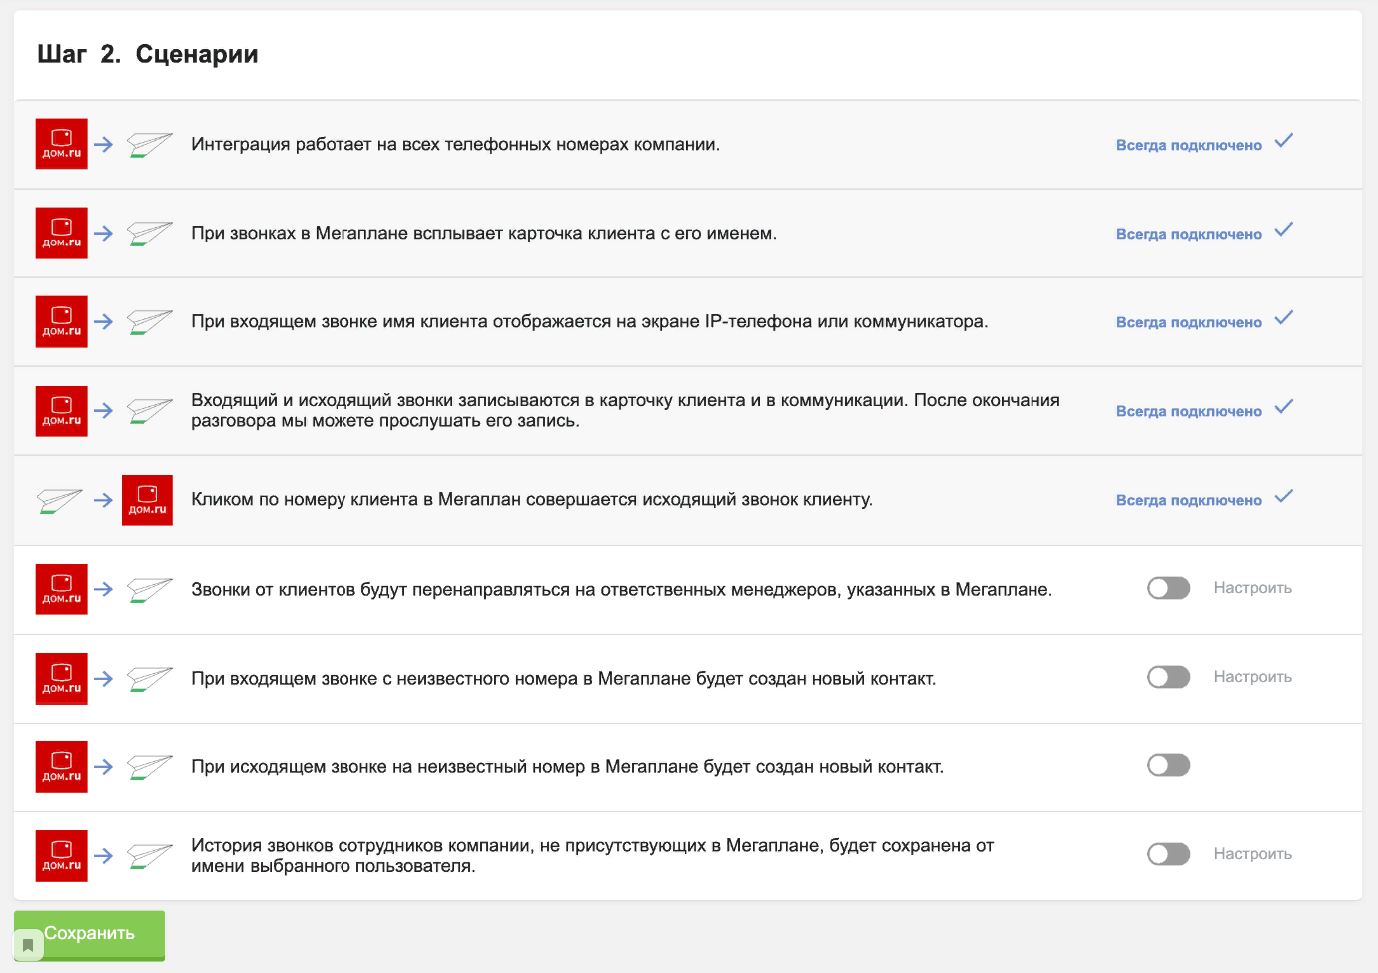Click paper plane icon in 'Входящий и исходящий звонки' row
The height and width of the screenshot is (973, 1378).
(150, 411)
